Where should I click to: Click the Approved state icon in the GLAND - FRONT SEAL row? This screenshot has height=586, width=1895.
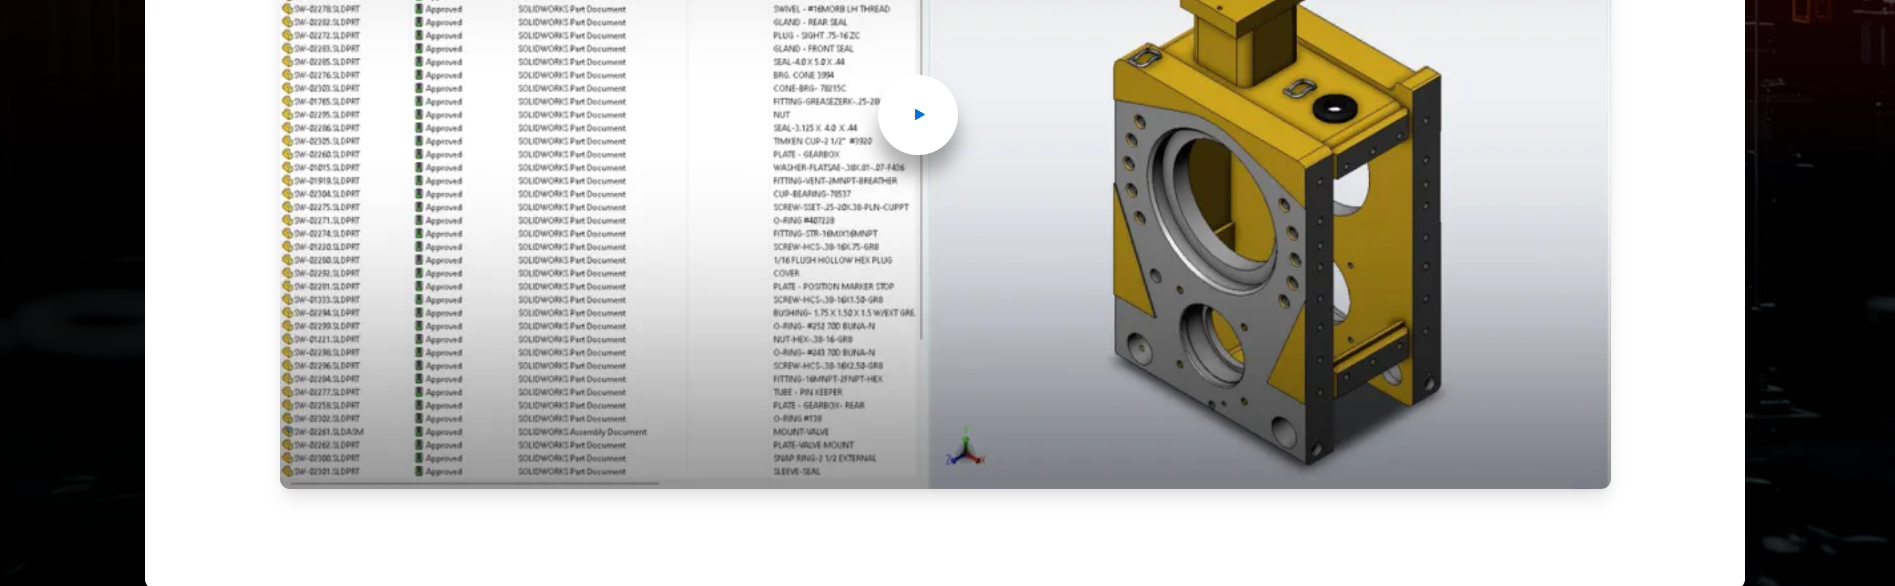pyautogui.click(x=419, y=48)
